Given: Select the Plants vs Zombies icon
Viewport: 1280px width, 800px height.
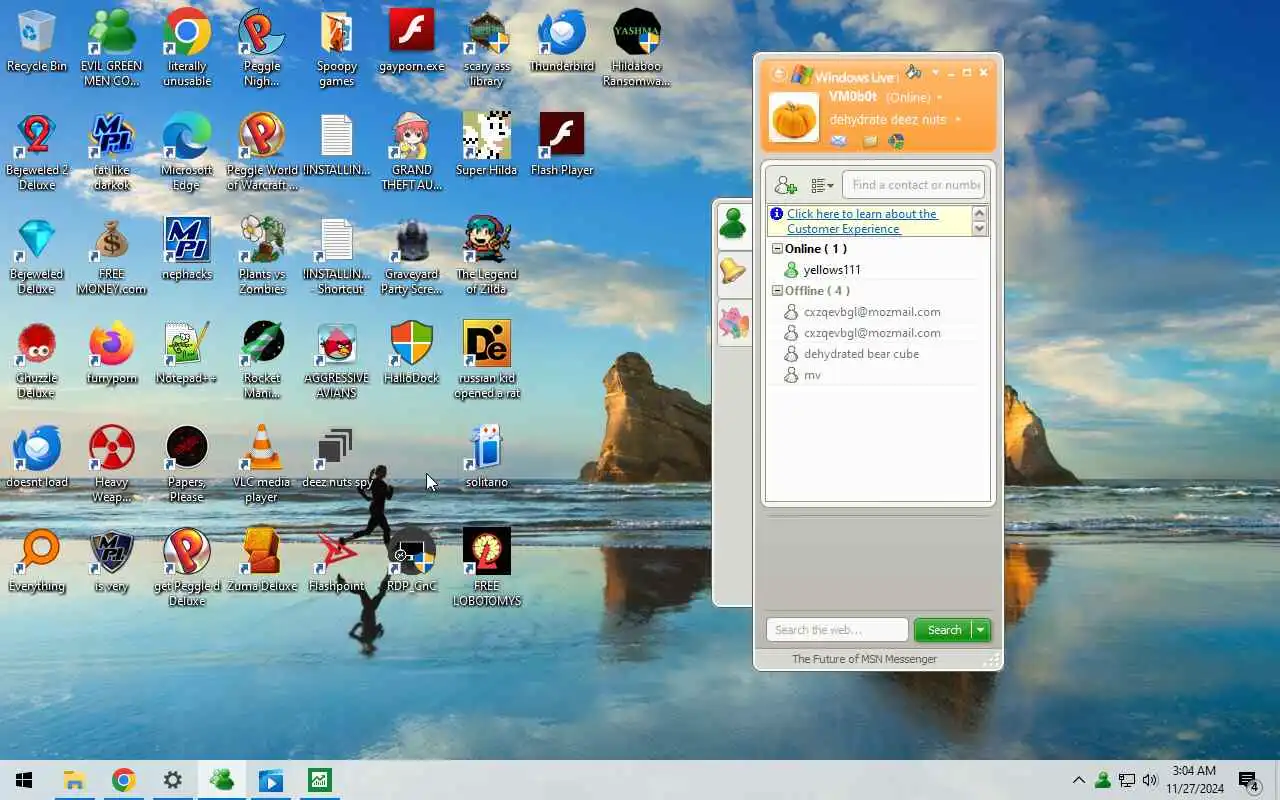Looking at the screenshot, I should pos(262,256).
